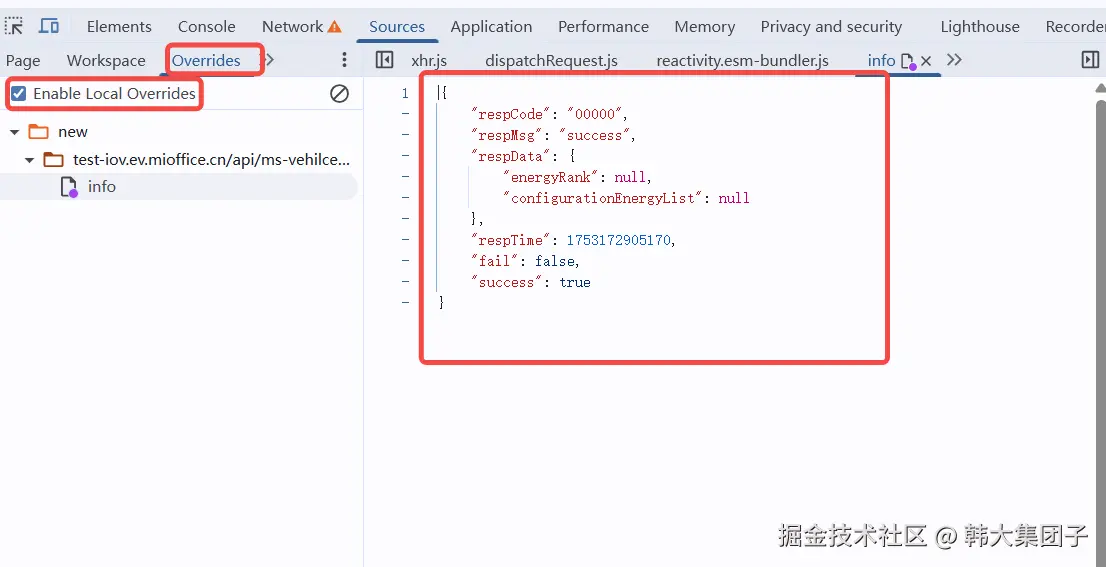Switch to reactivity.esm-bundler.js editor tab
The image size is (1106, 567).
tap(742, 61)
